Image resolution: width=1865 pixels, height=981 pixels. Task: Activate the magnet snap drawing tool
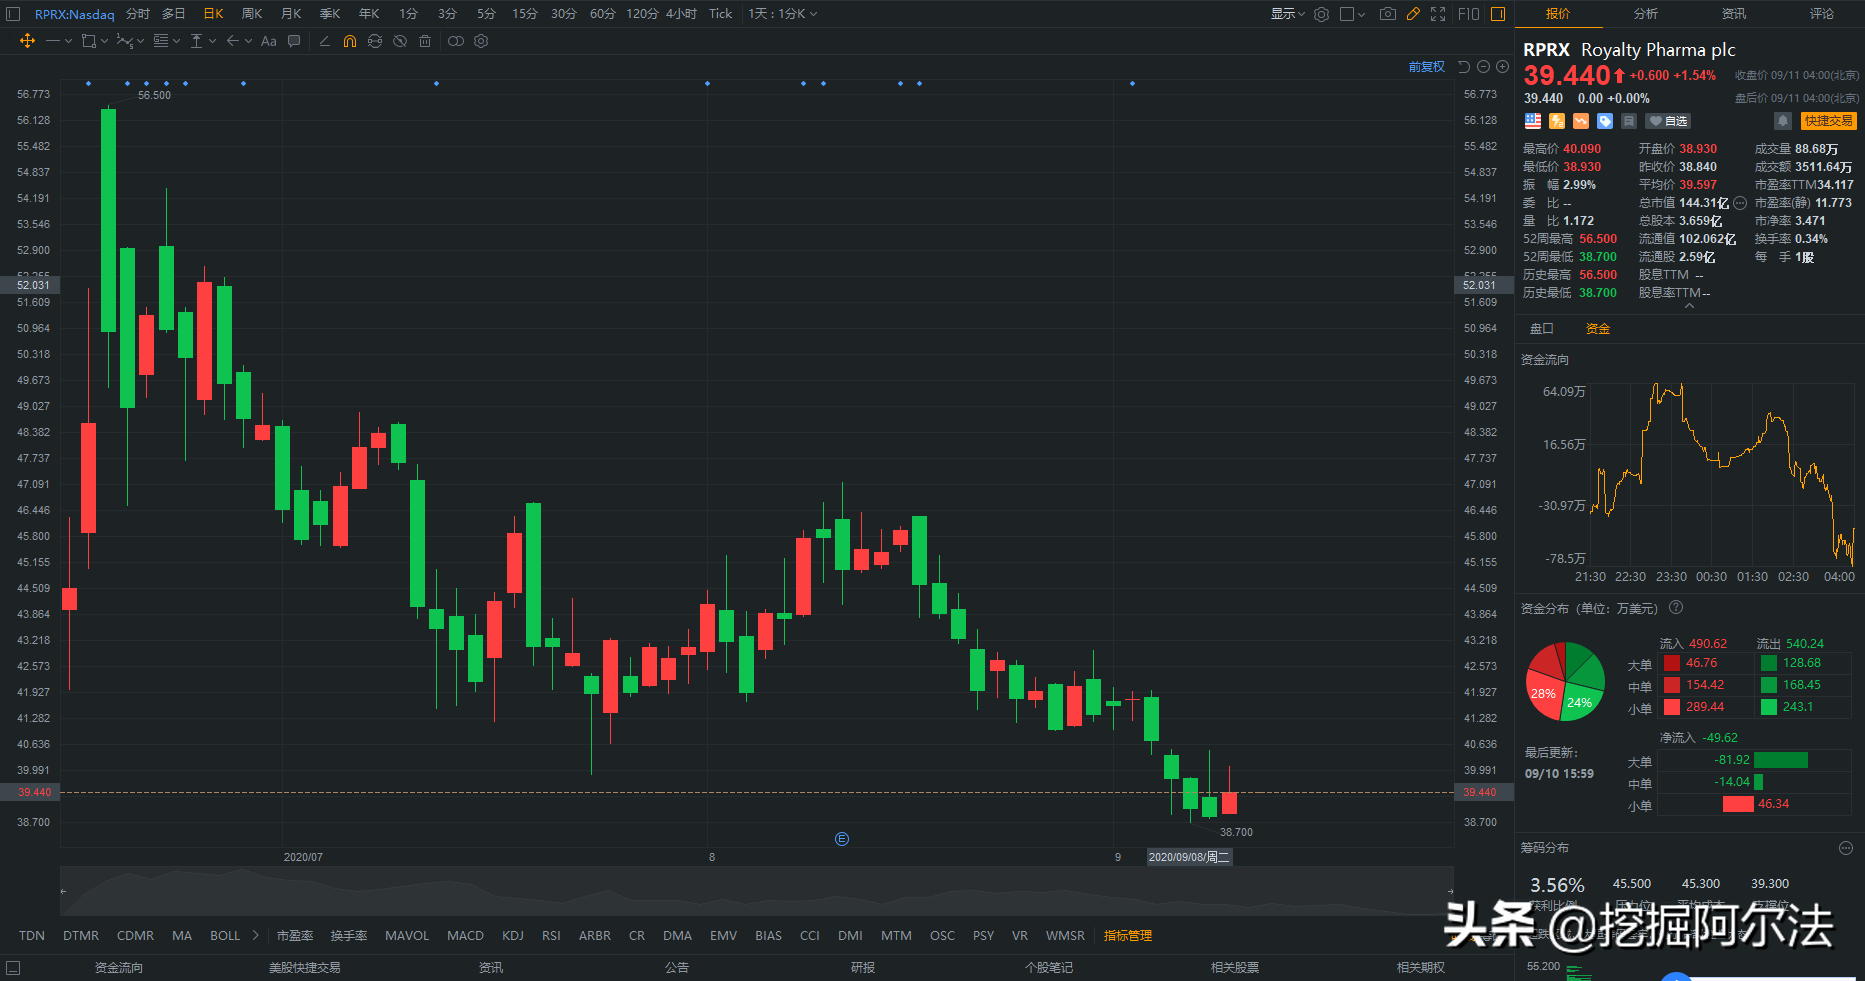349,41
